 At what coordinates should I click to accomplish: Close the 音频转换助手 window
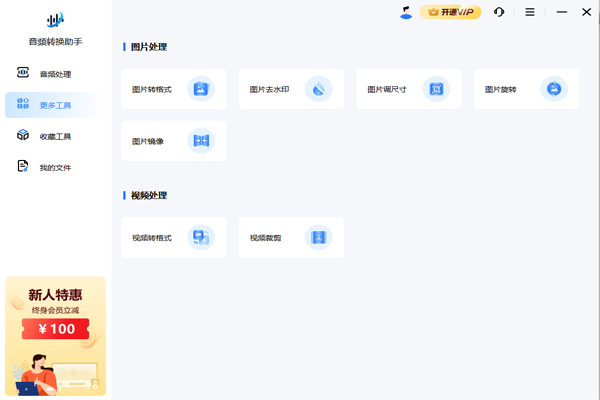click(x=587, y=12)
